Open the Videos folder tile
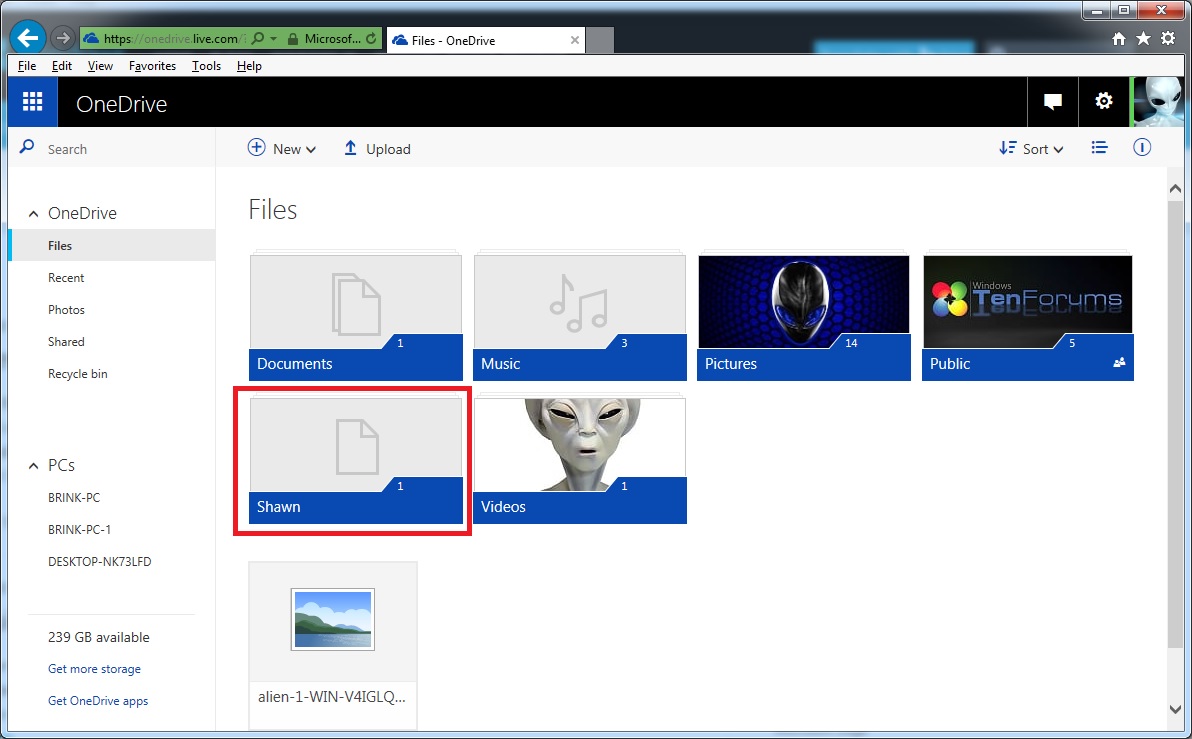Viewport: 1192px width, 739px height. [579, 458]
